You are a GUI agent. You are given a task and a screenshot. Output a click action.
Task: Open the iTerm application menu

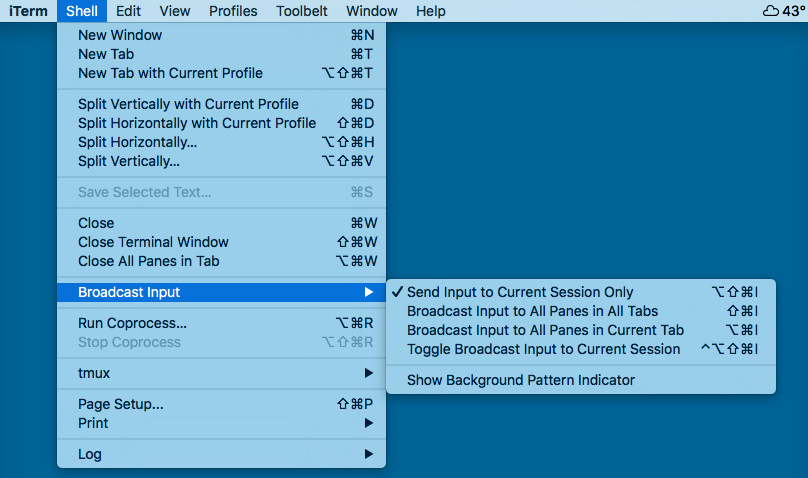pyautogui.click(x=28, y=11)
